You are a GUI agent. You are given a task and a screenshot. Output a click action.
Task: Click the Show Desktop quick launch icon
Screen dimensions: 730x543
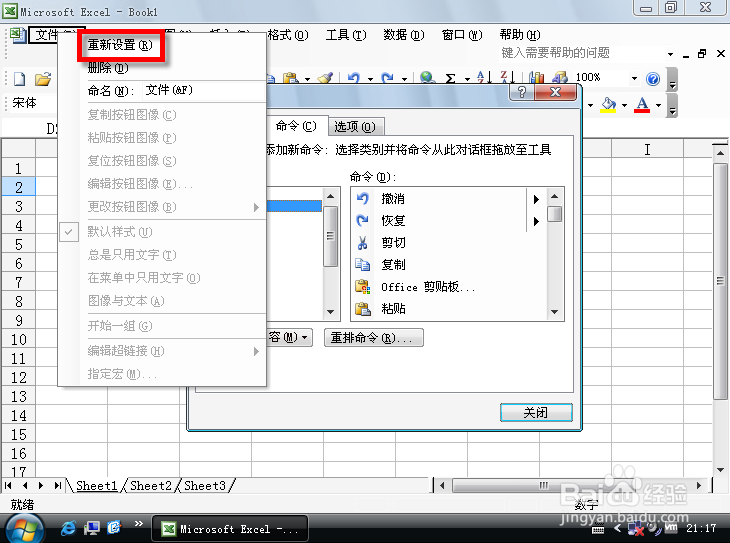tap(92, 528)
